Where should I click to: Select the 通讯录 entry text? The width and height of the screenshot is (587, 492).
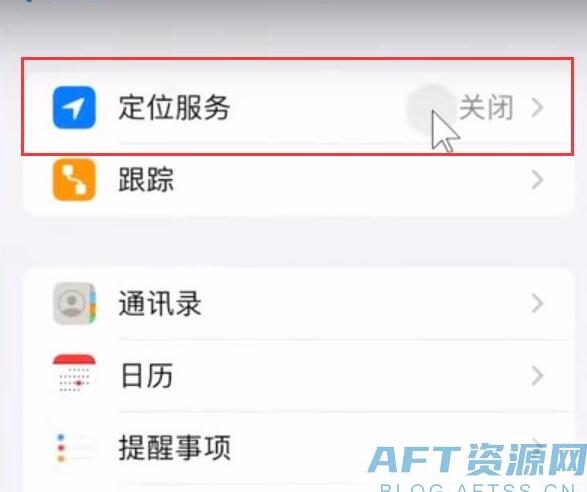coord(160,303)
